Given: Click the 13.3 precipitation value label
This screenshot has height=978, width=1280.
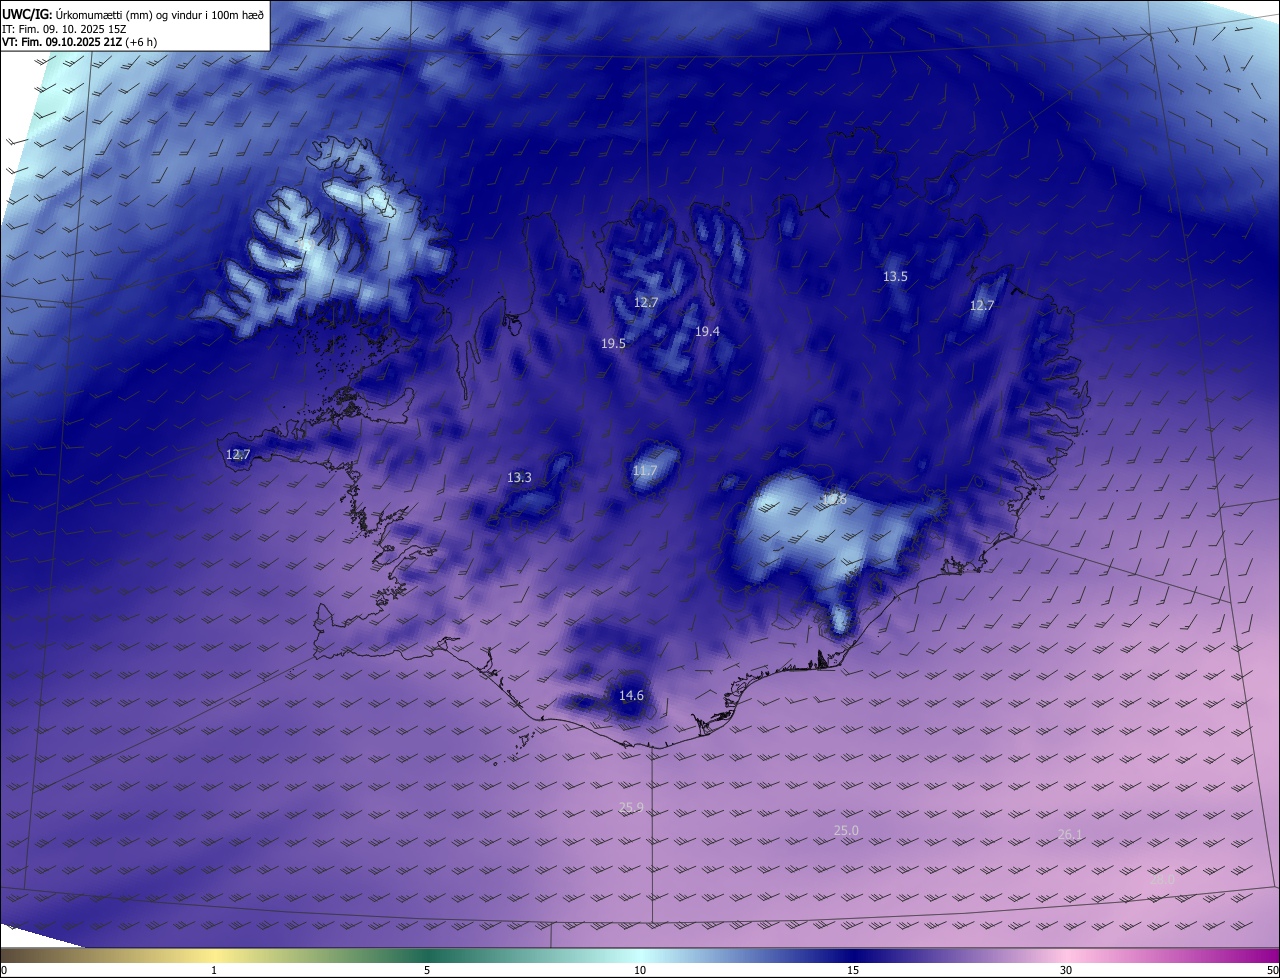Looking at the screenshot, I should tap(519, 478).
